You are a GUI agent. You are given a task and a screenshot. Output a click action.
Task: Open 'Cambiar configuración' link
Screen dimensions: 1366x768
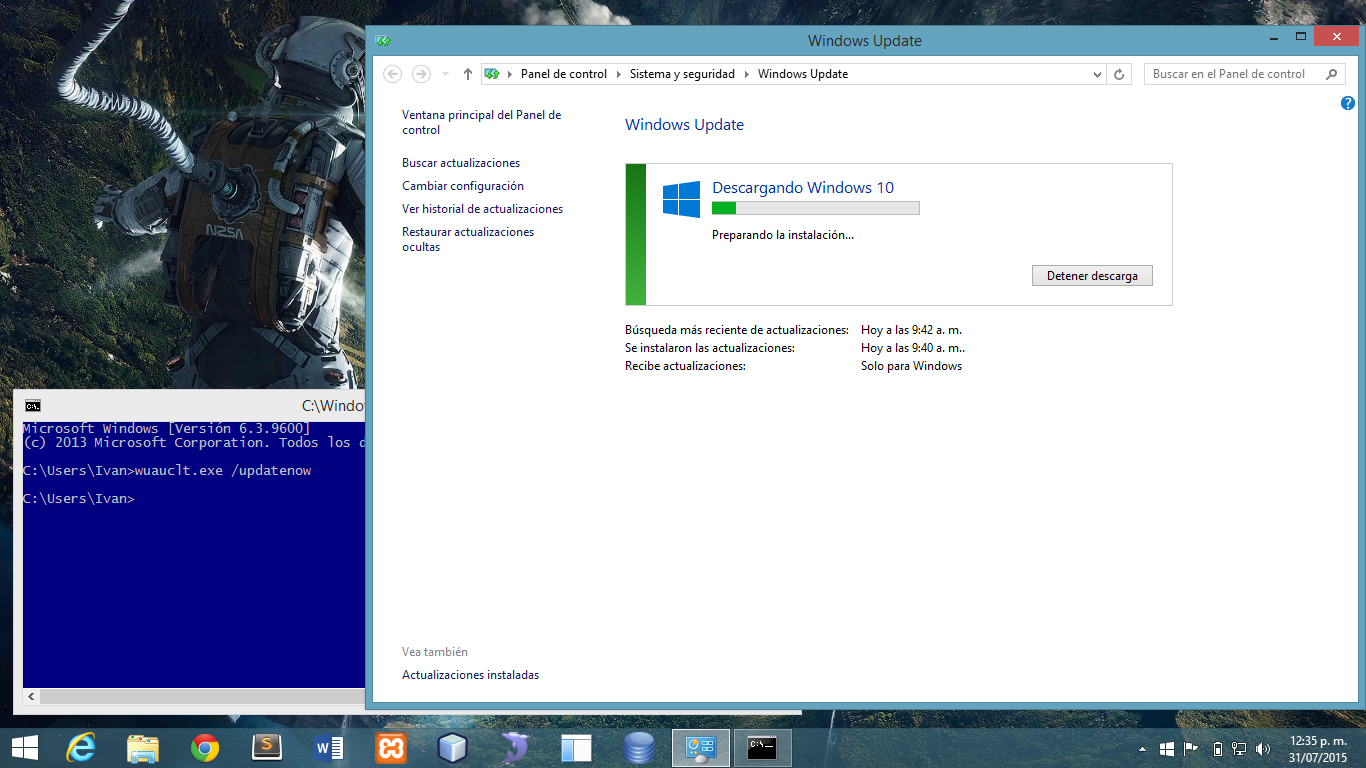[463, 186]
